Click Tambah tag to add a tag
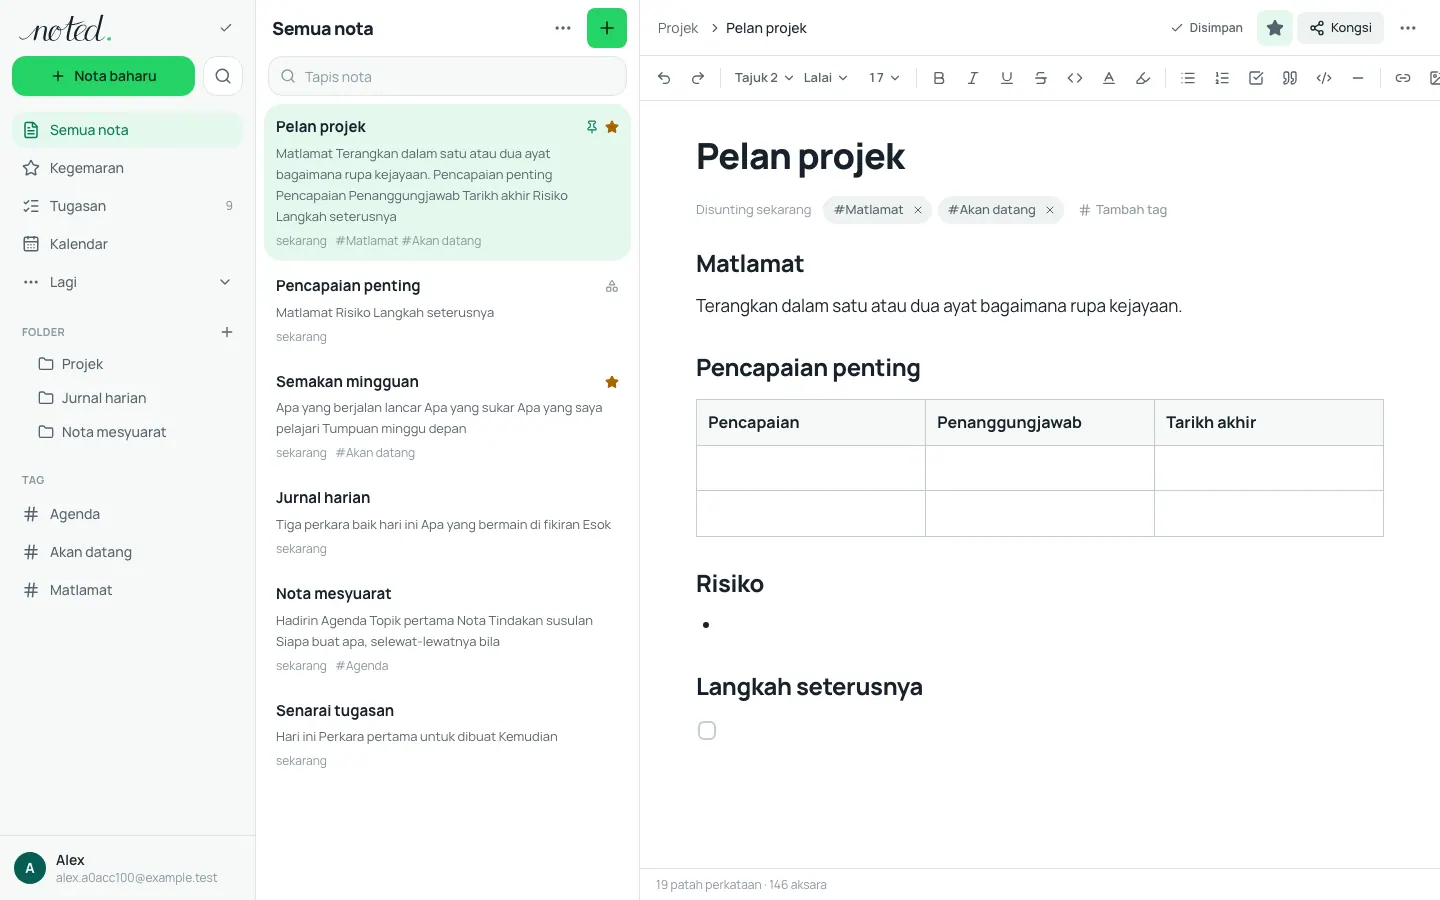1440x900 pixels. click(1123, 210)
